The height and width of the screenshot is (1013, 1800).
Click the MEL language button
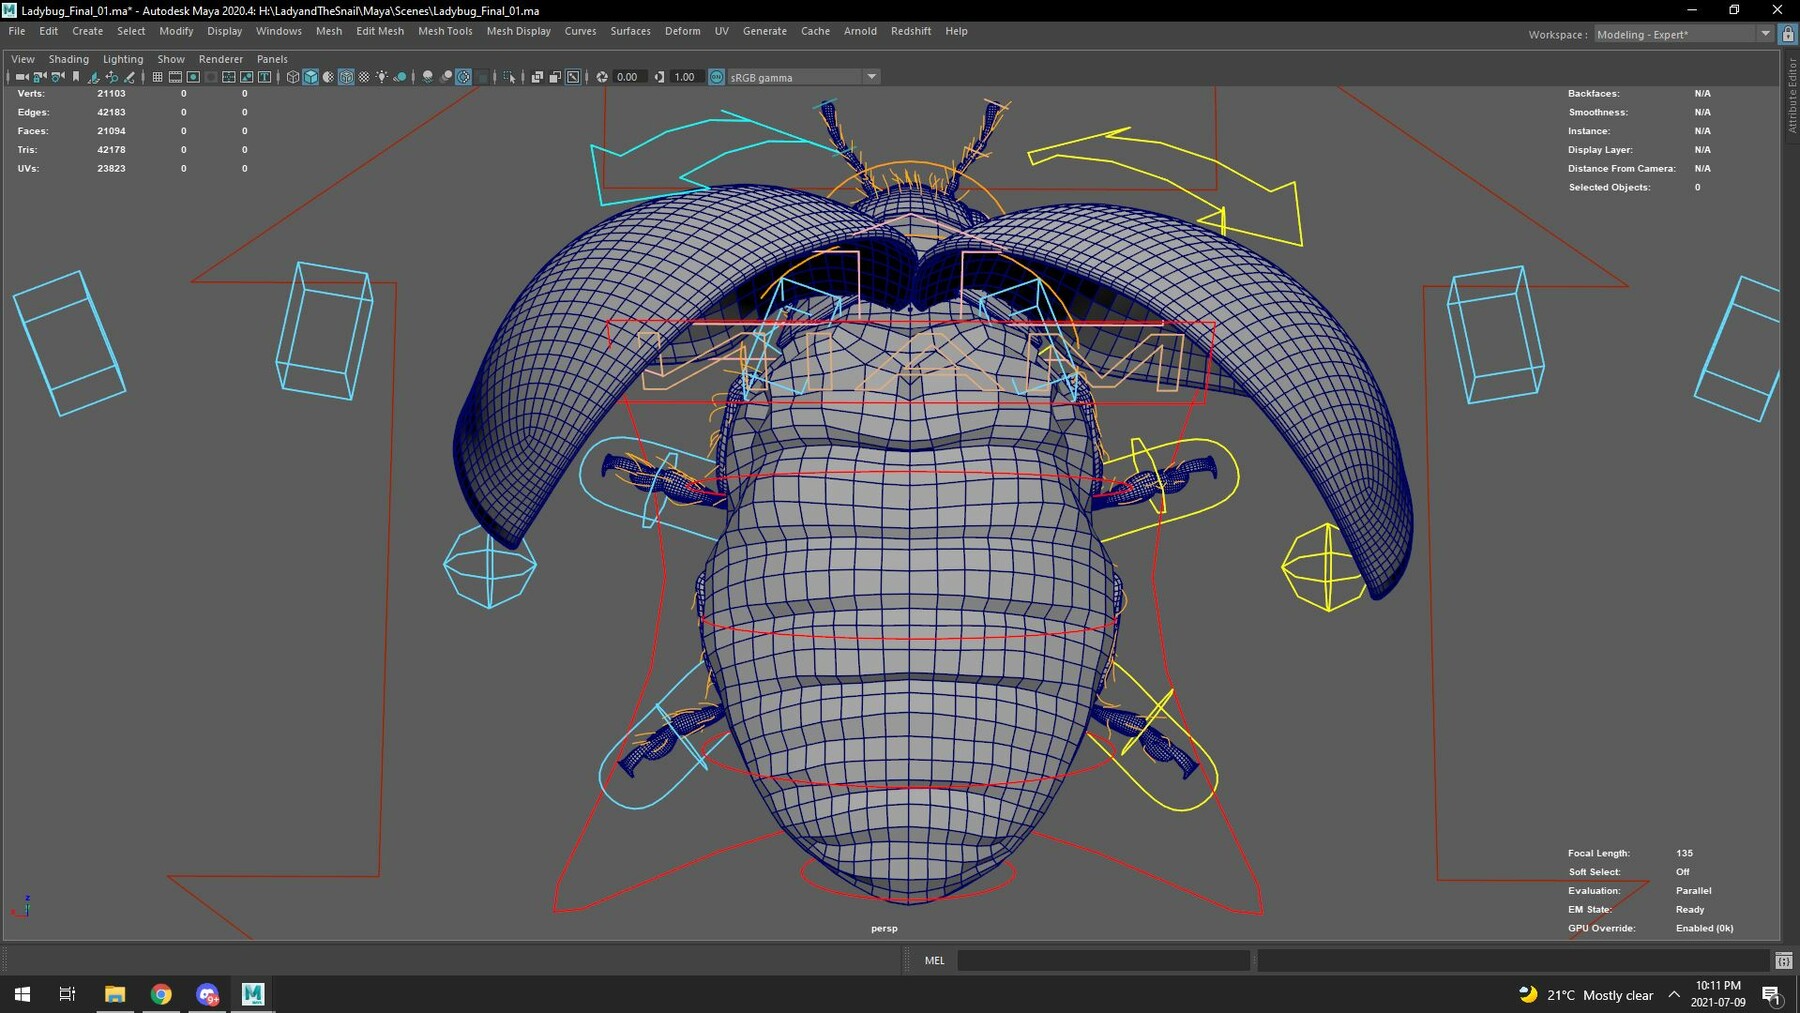coord(933,960)
